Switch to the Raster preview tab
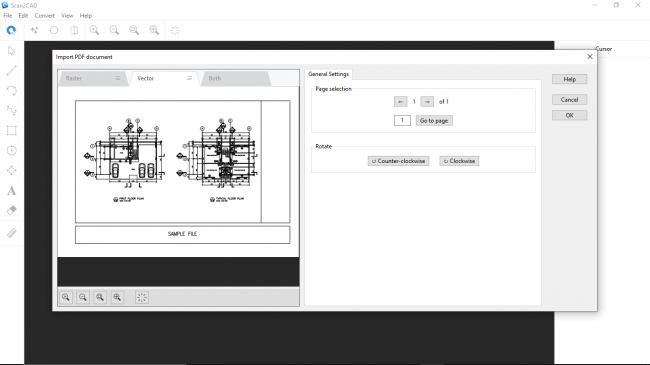 pos(92,78)
